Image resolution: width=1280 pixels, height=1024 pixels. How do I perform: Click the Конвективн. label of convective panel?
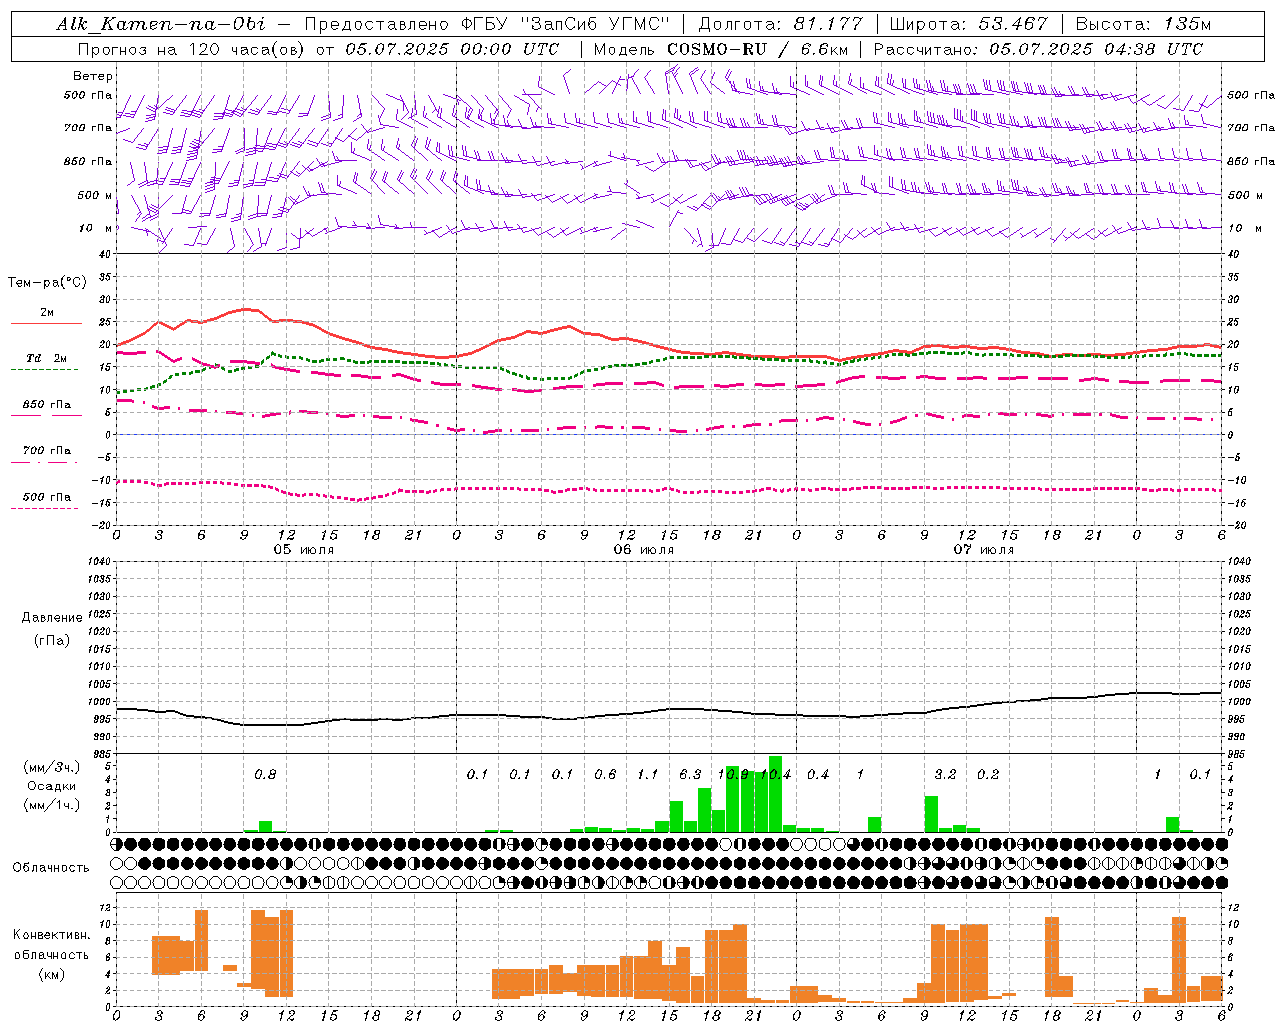51,935
